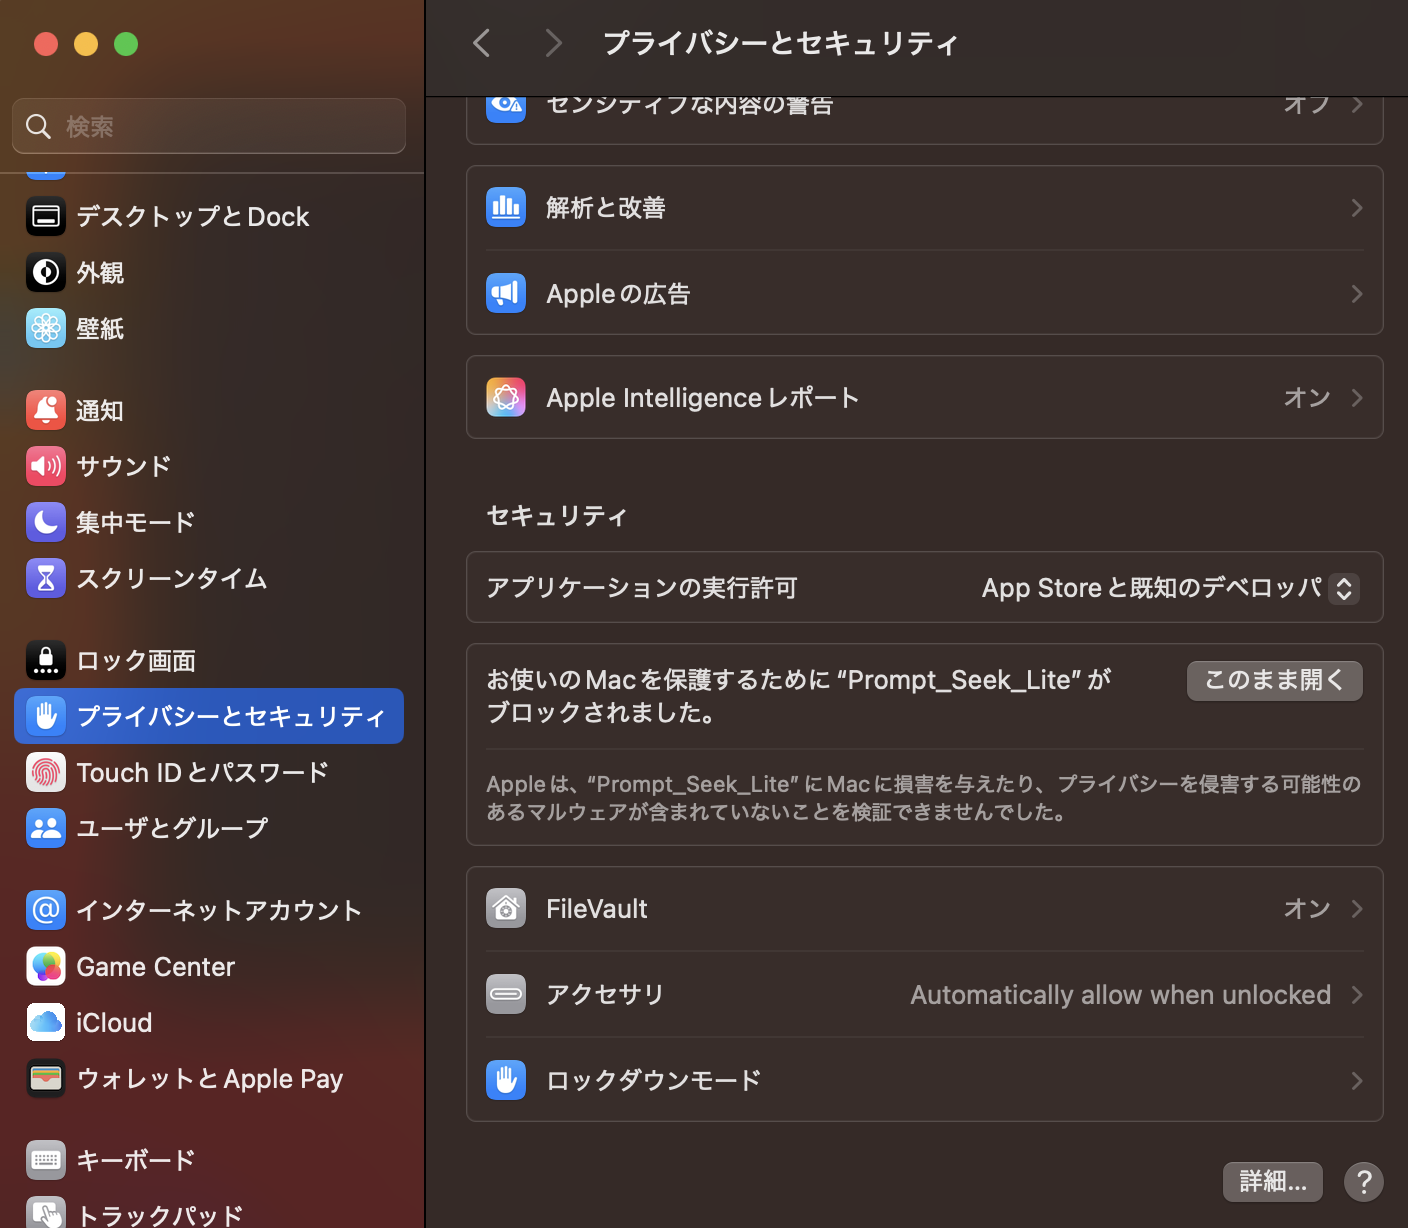Viewport: 1408px width, 1228px height.
Task: Click the yellow minimize window button
Action: (86, 44)
